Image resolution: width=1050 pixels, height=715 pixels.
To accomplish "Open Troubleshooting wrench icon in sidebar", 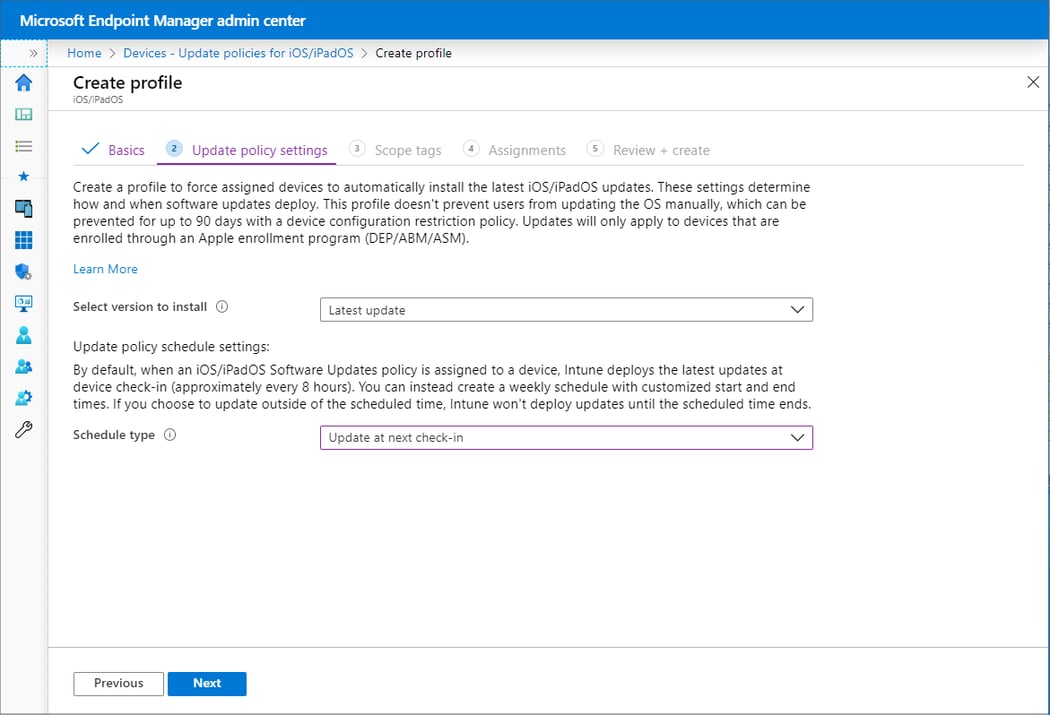I will pyautogui.click(x=22, y=428).
